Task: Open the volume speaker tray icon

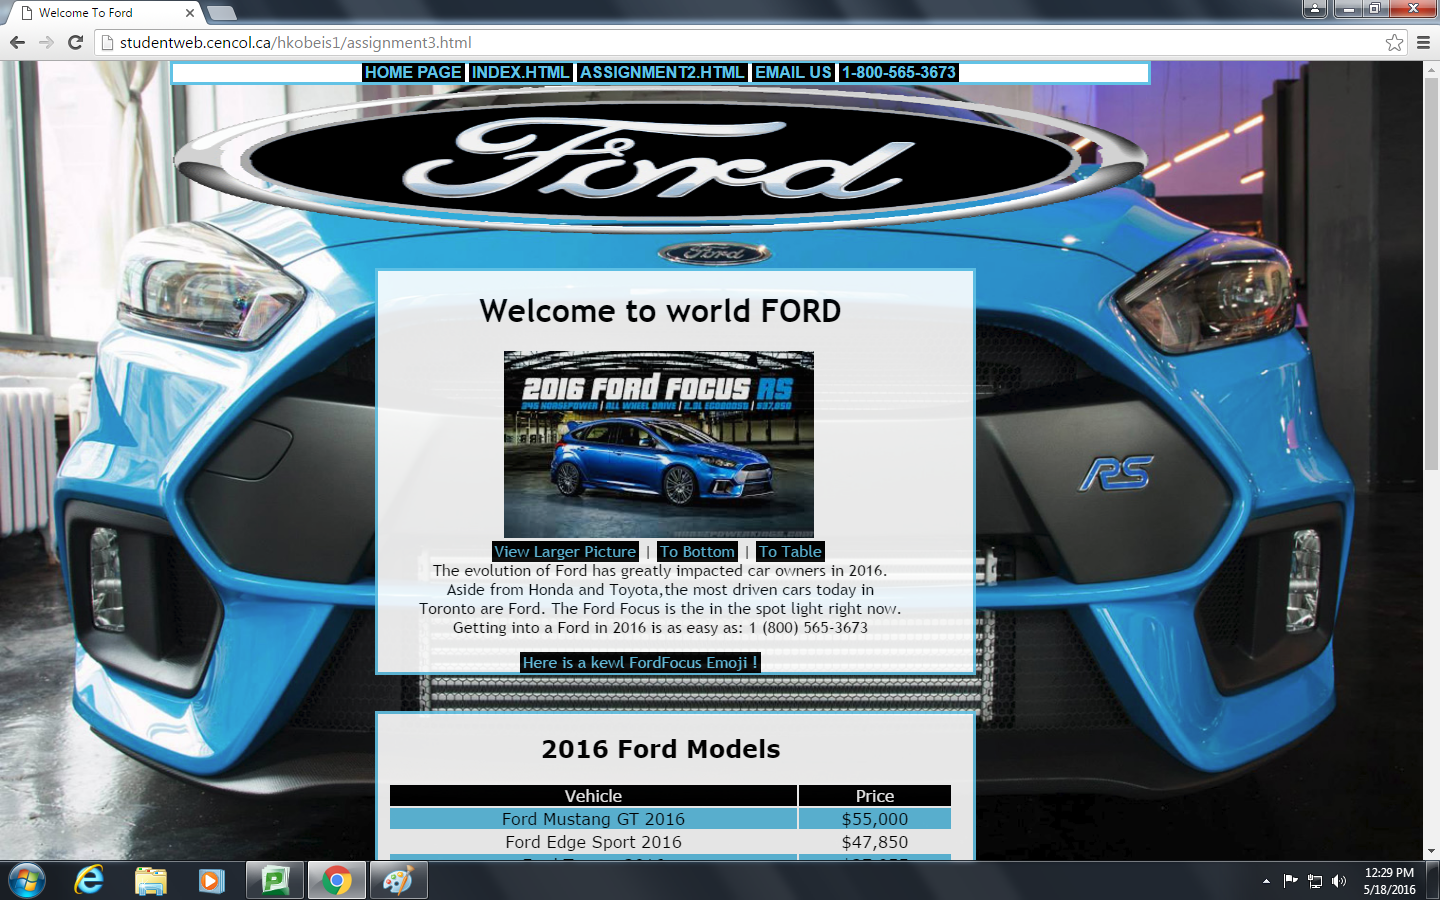Action: click(1339, 881)
